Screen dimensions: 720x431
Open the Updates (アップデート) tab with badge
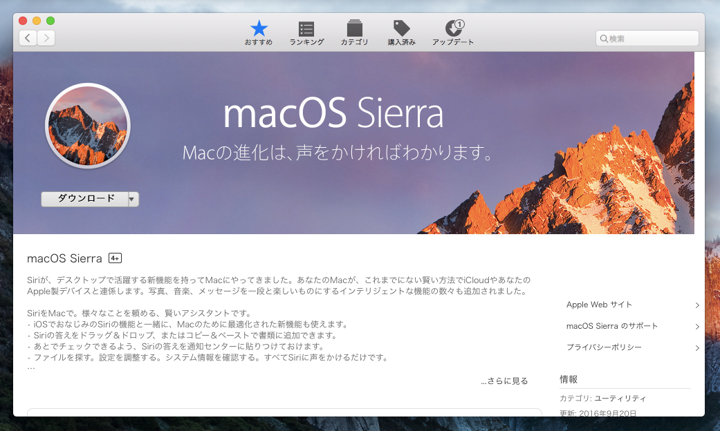pos(453,33)
